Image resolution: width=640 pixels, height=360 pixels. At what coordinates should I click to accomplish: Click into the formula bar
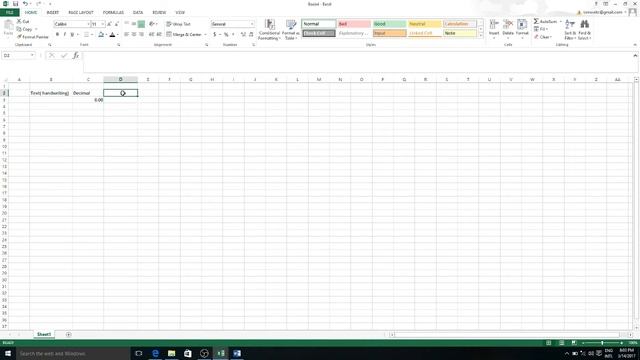(x=357, y=62)
